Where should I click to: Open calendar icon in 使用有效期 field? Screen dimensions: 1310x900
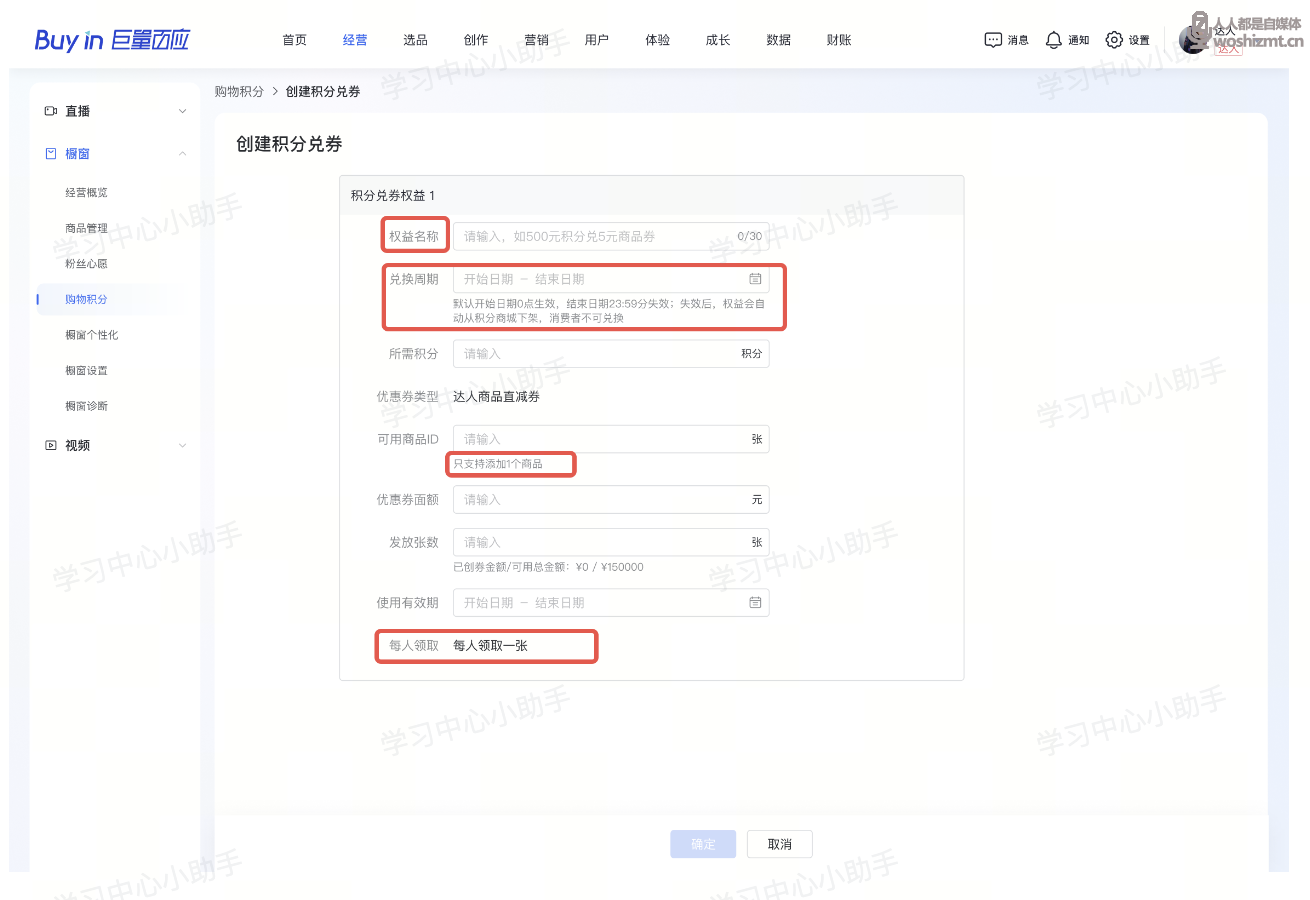tap(755, 603)
